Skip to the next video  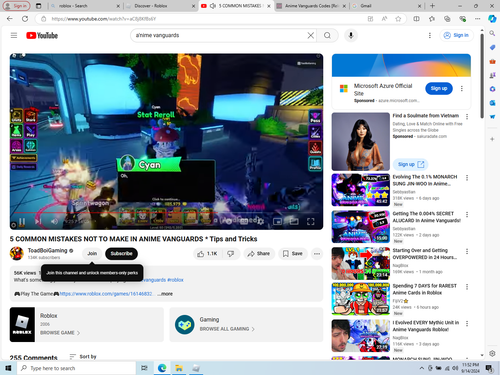38,221
